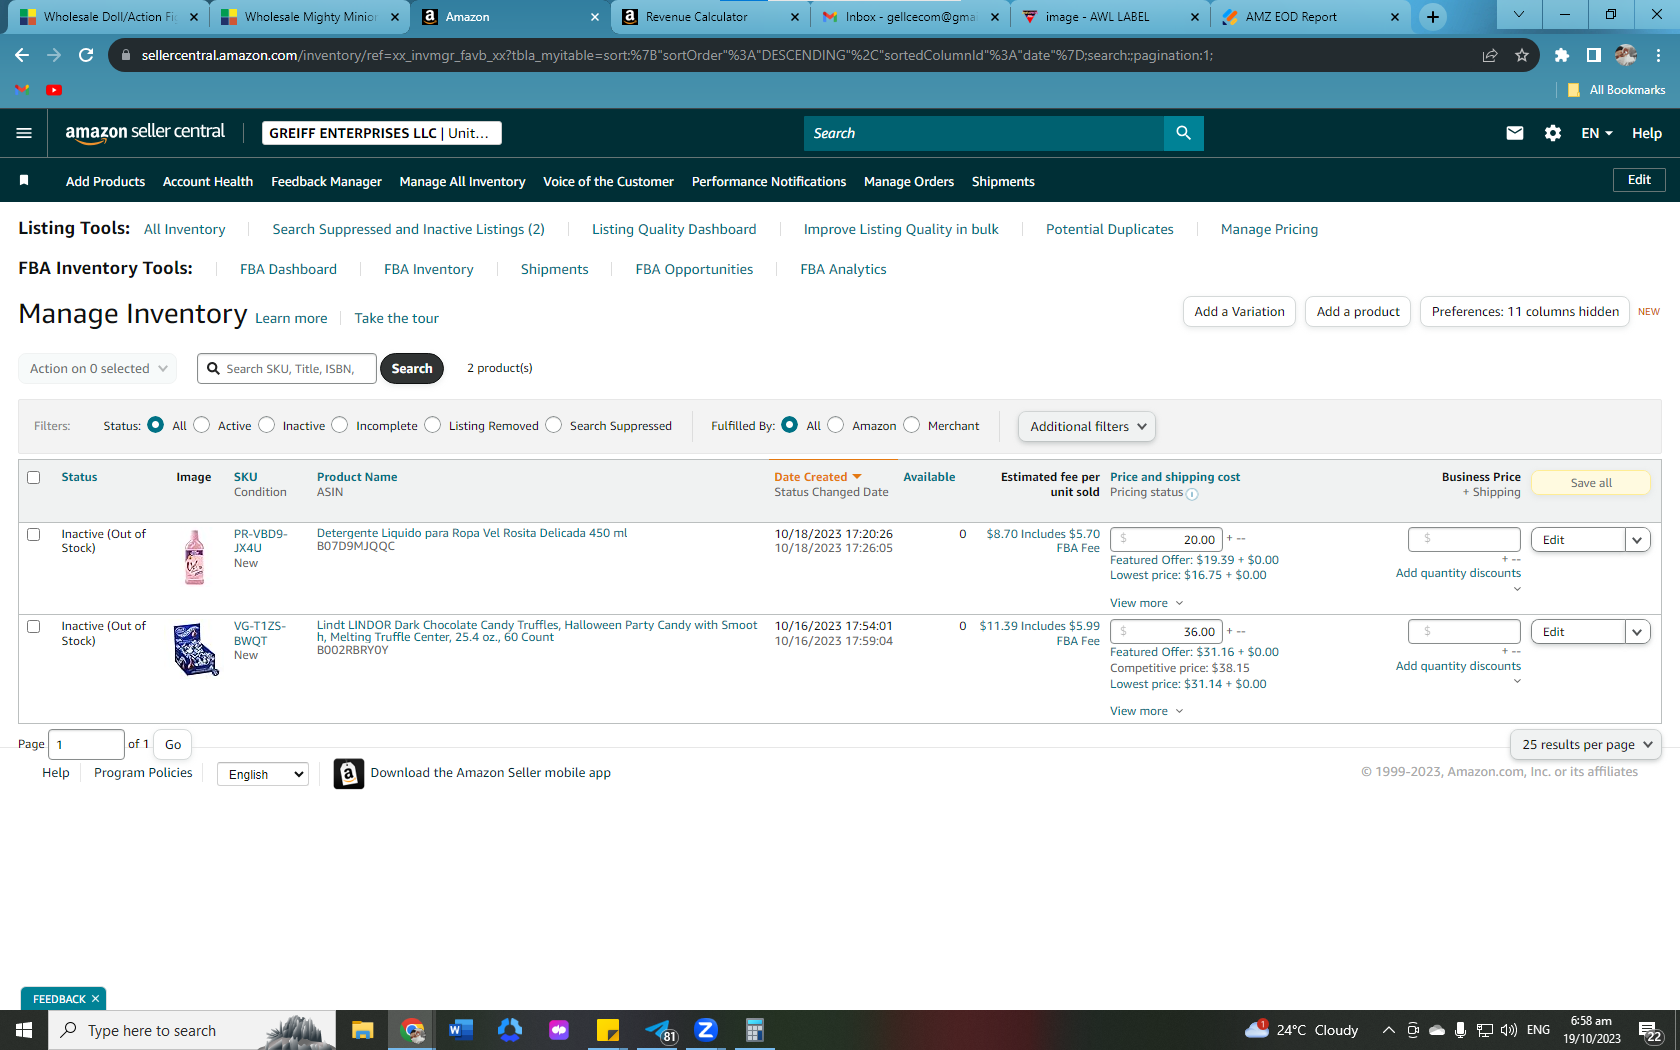This screenshot has width=1680, height=1050.
Task: Open the Windows Start menu
Action: [24, 1030]
